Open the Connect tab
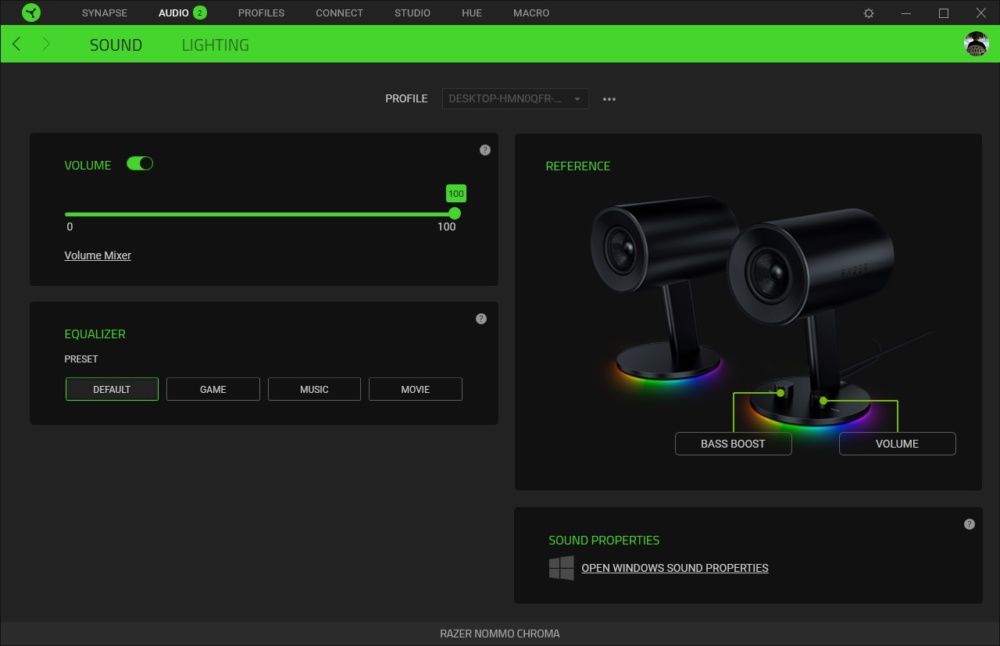 click(339, 13)
